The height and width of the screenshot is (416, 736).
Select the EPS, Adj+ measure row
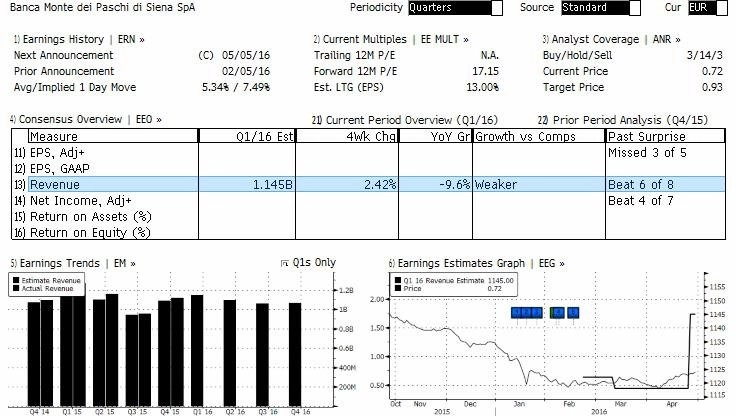[x=368, y=153]
